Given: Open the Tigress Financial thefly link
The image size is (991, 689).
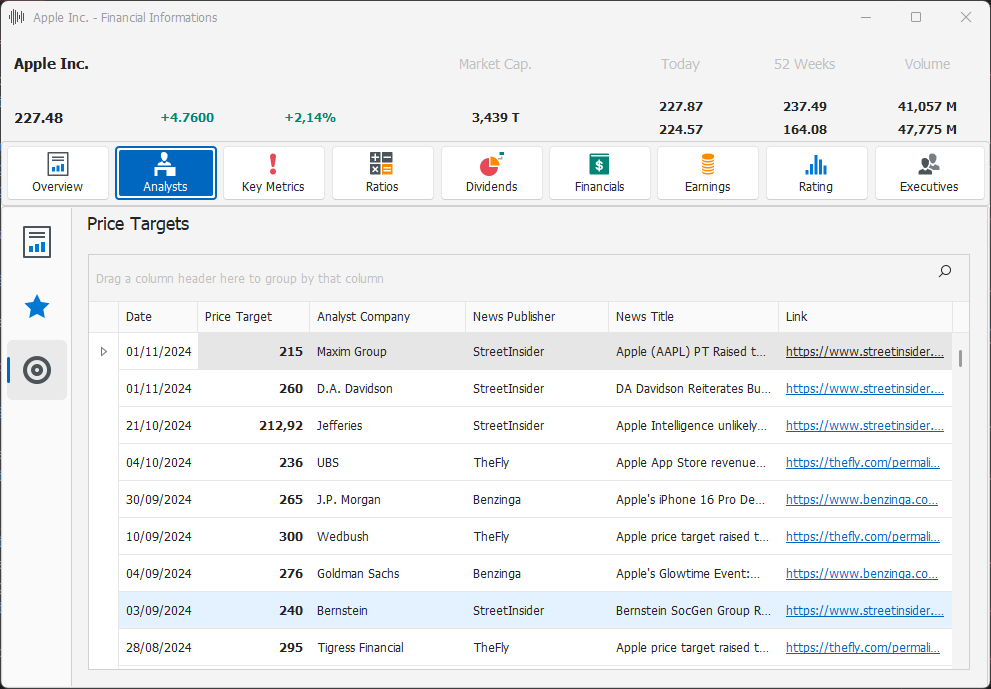Looking at the screenshot, I should click(x=863, y=647).
